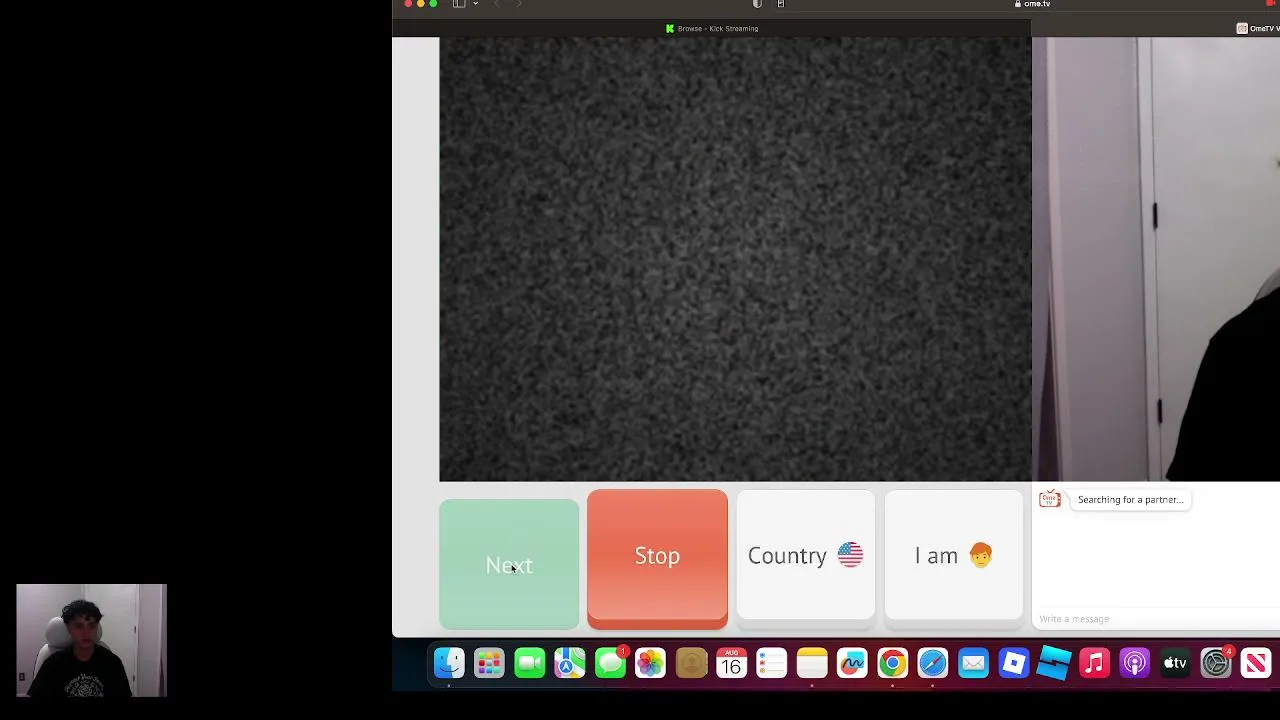Toggle the Safari sidebar button

point(458,4)
